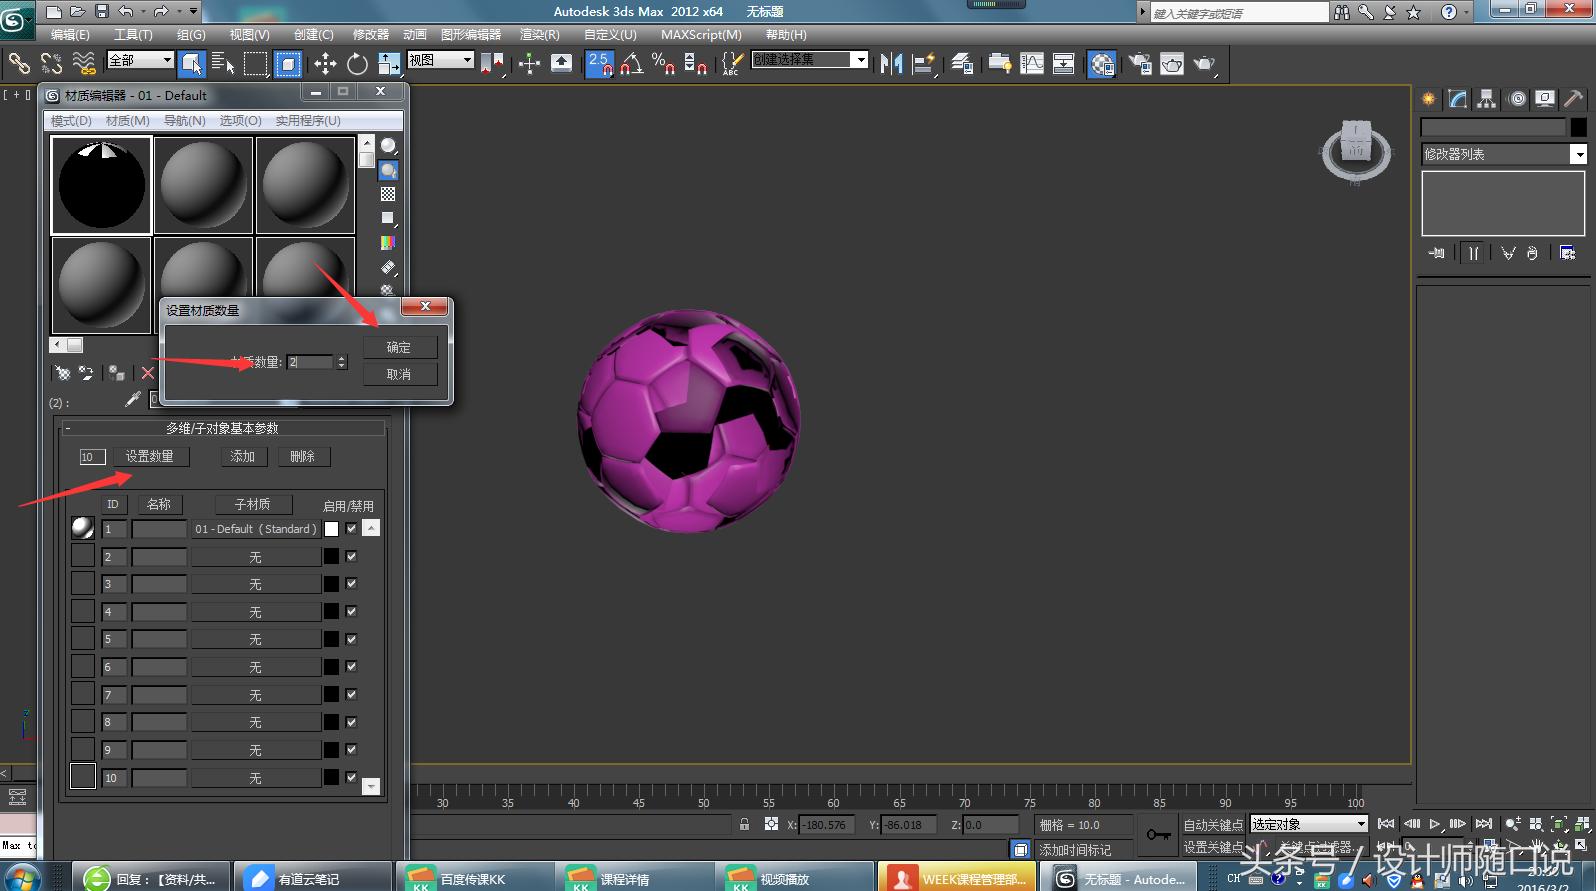
Task: Open the MAXScript(M) menu
Action: pos(701,34)
